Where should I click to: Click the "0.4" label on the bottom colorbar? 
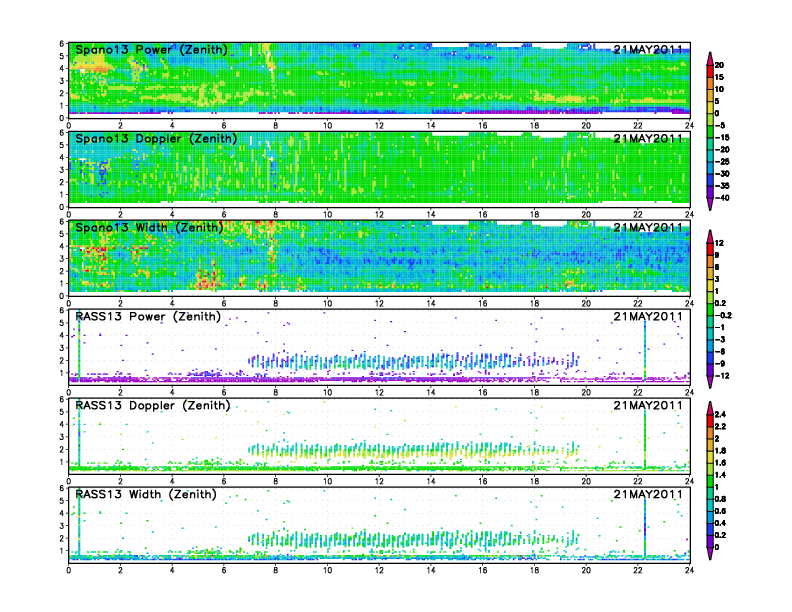pyautogui.click(x=720, y=523)
